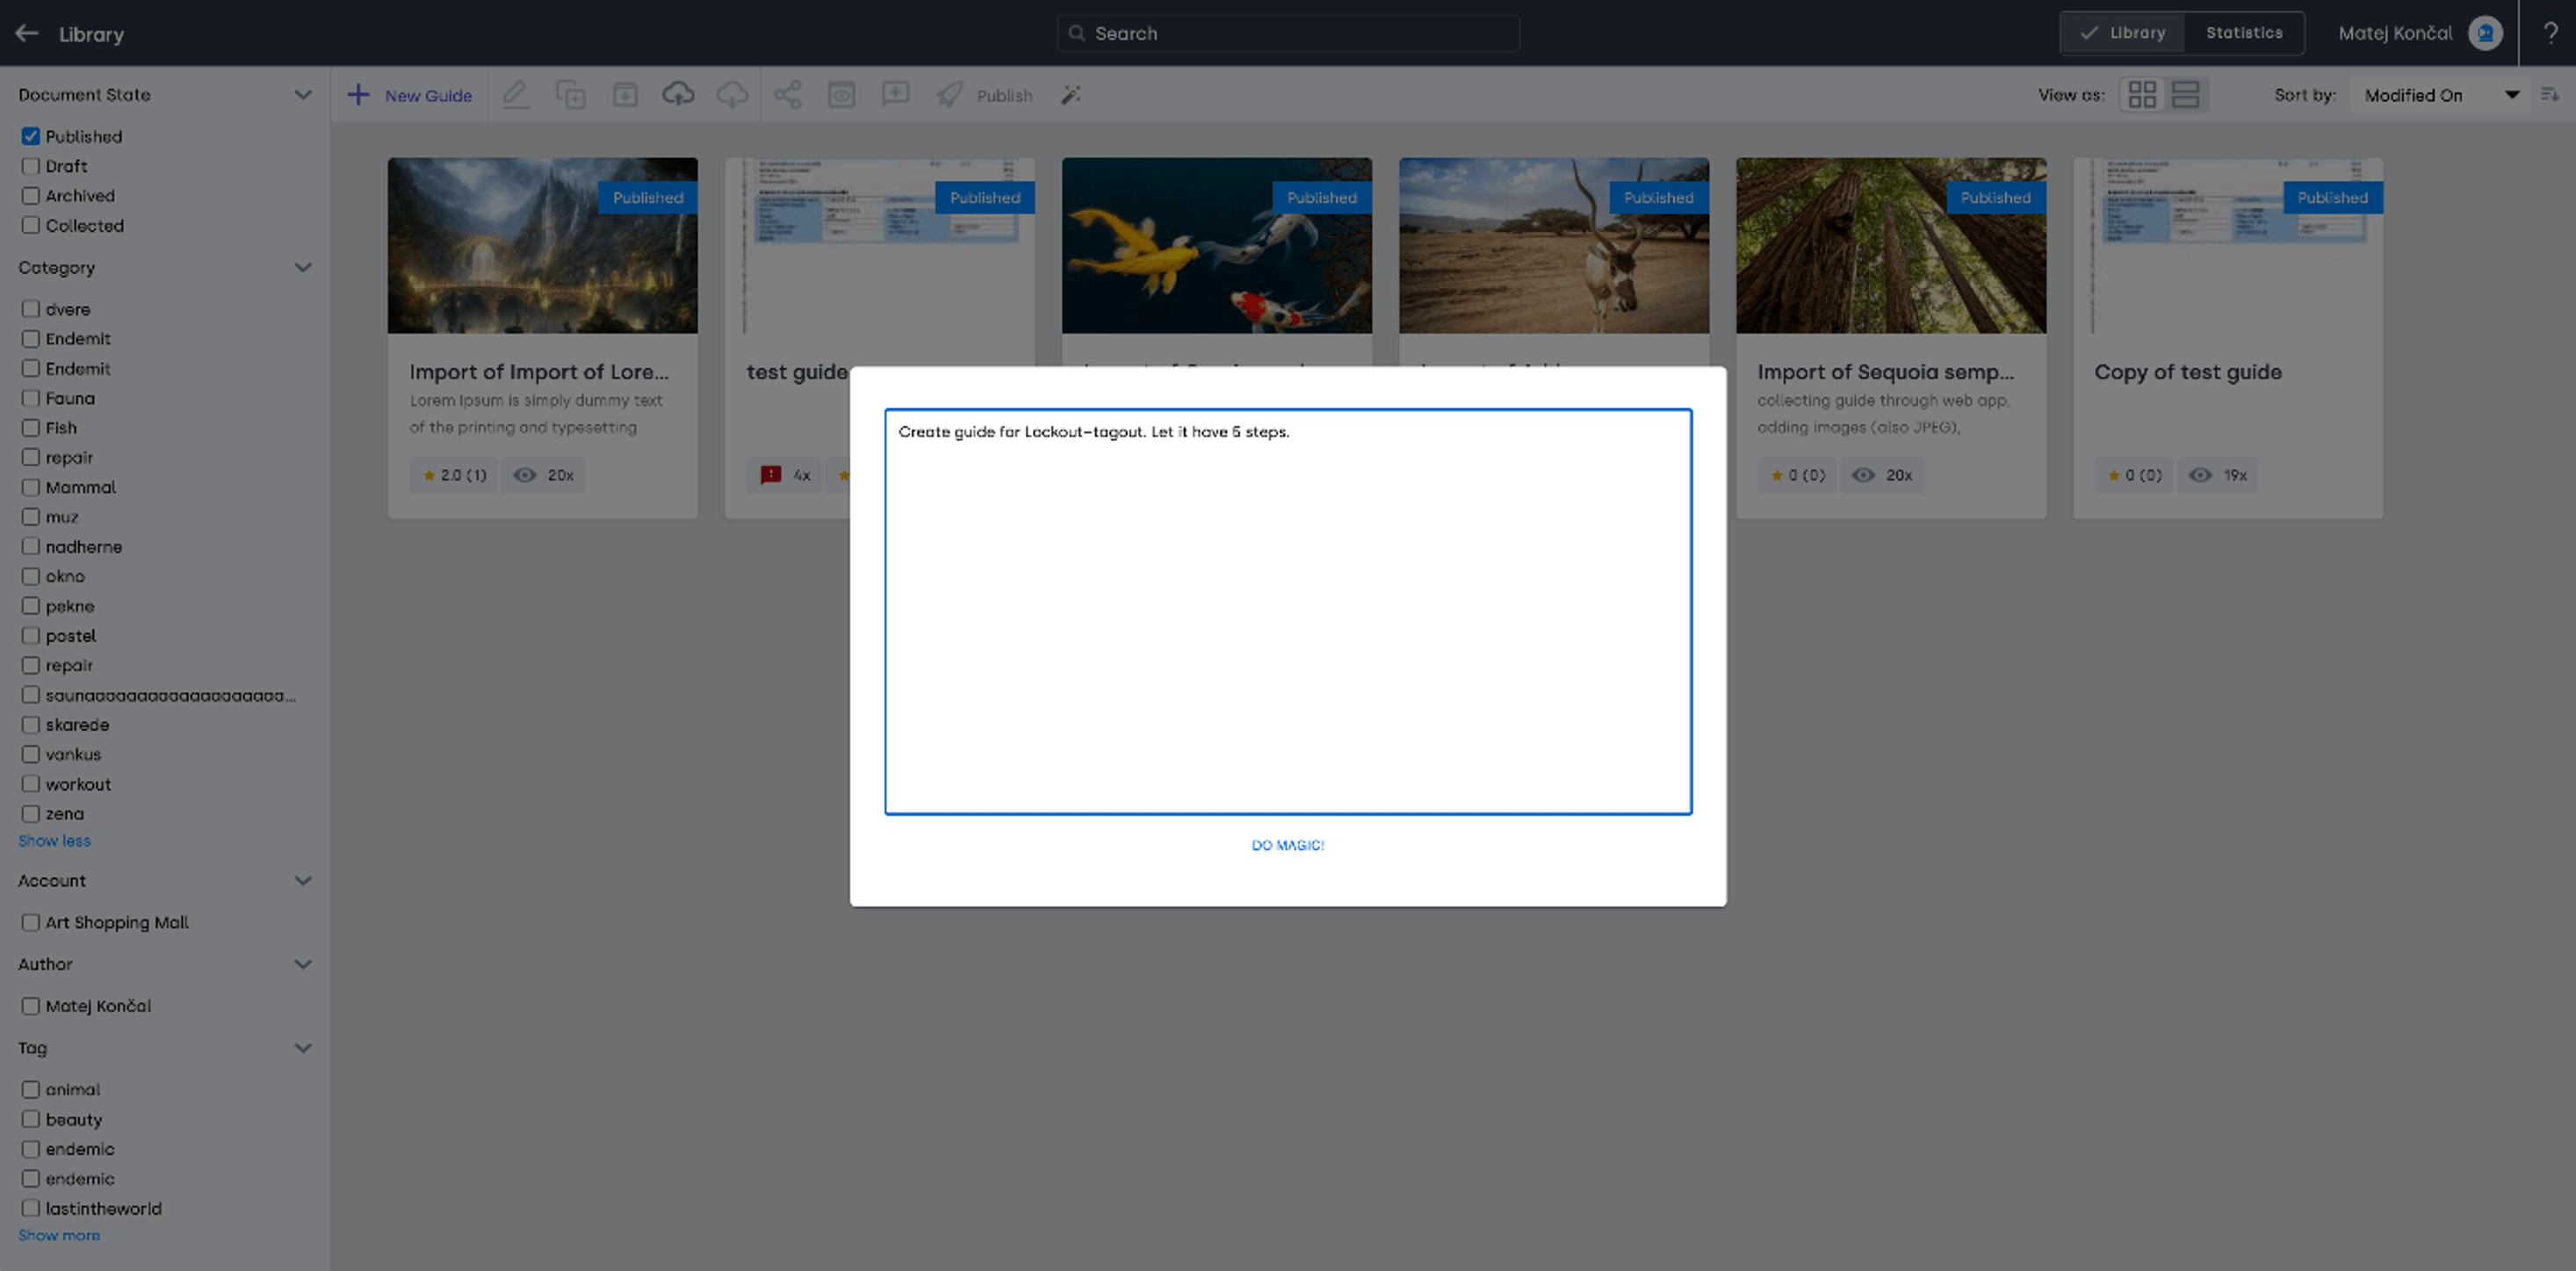Click star rating on Import of Lore card

click(x=454, y=475)
